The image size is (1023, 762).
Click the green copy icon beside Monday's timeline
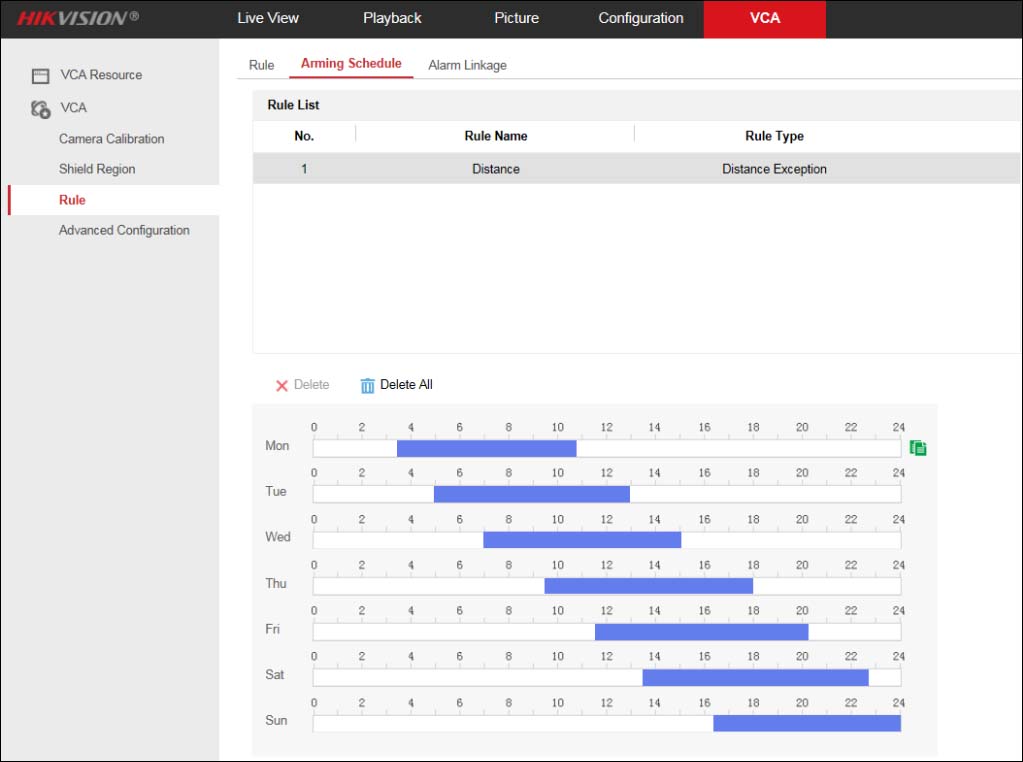pos(917,448)
